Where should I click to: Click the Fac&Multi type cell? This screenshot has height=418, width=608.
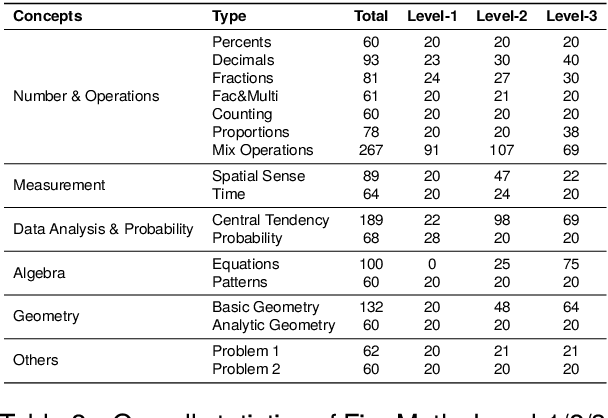pos(247,96)
